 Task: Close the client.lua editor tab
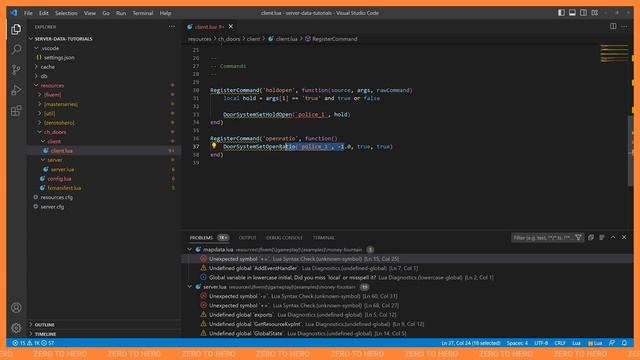pos(231,27)
